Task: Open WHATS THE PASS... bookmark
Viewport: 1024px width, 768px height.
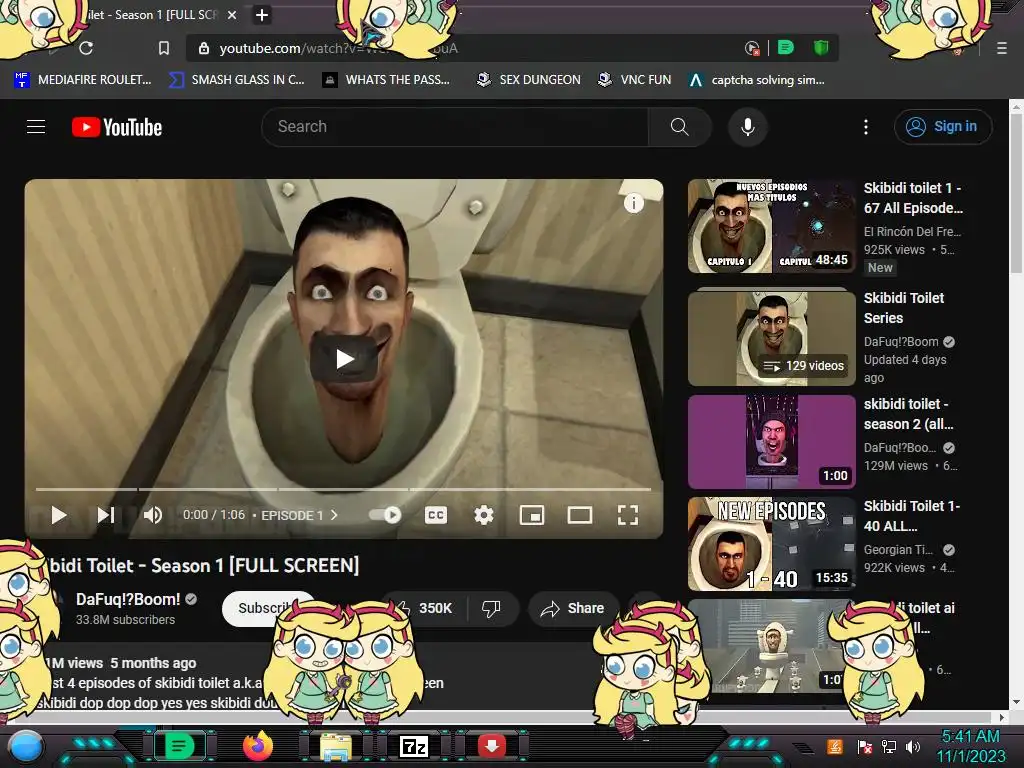Action: pyautogui.click(x=387, y=80)
